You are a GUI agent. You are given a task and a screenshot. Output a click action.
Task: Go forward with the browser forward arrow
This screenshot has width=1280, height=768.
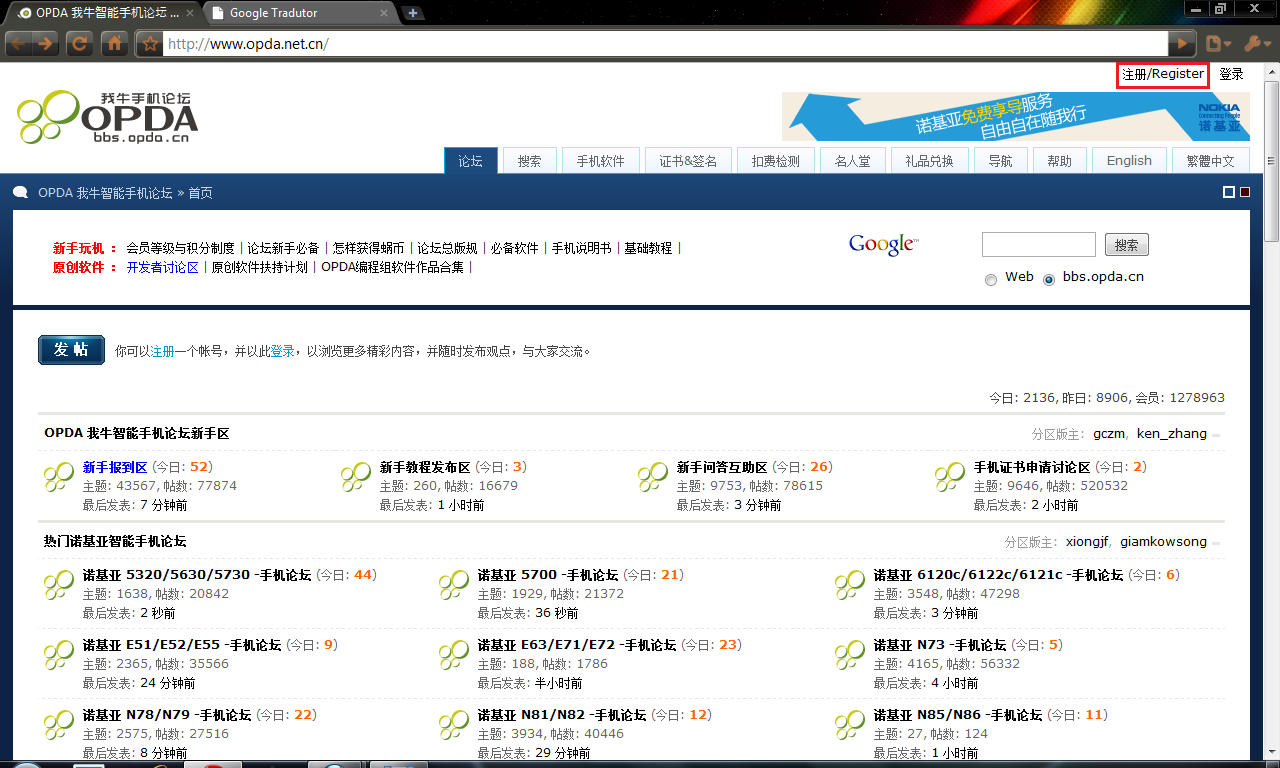[x=45, y=44]
